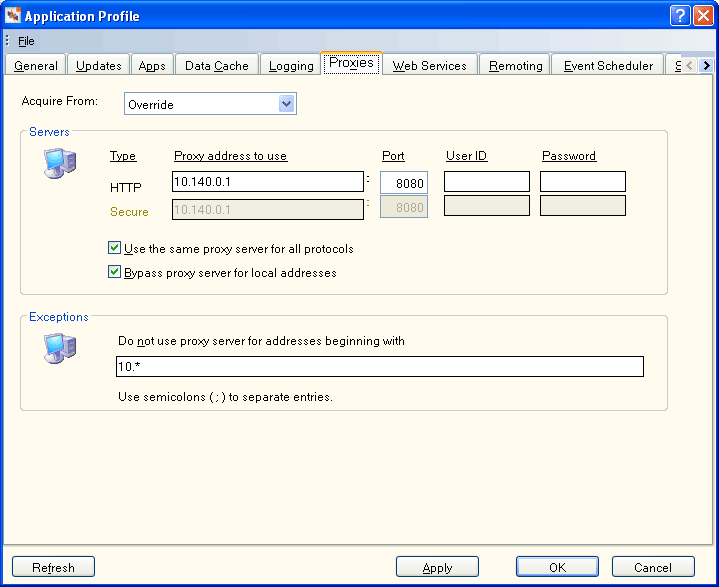Click the menu bar grip handle

pos(7,40)
